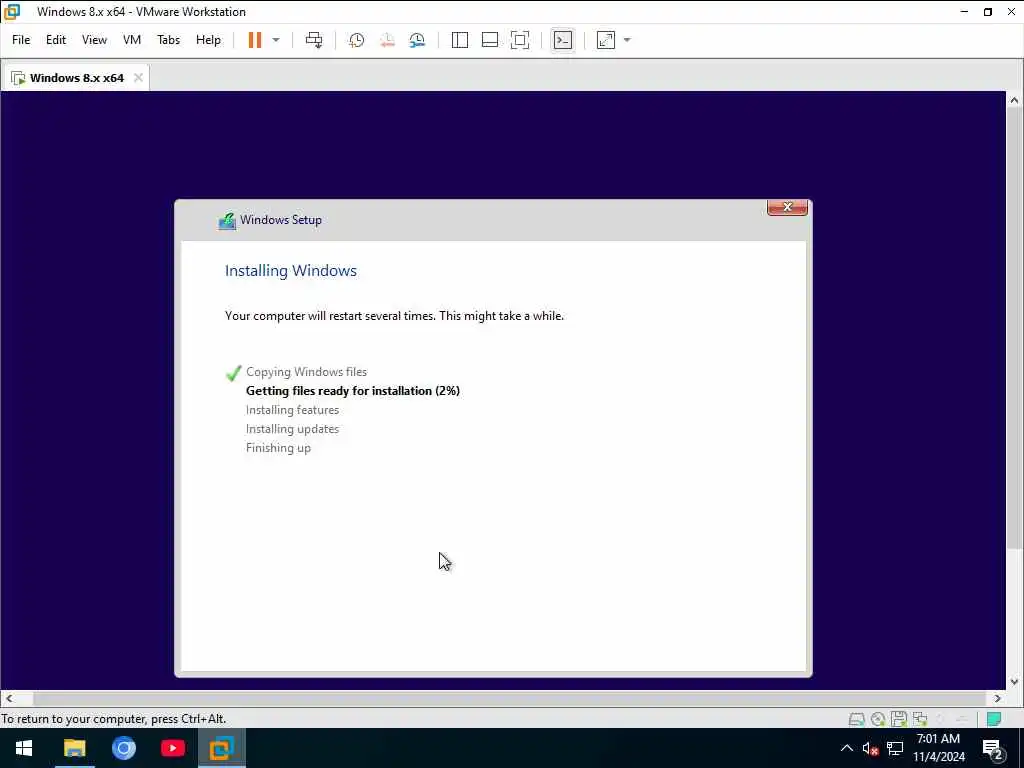Toggle the thumbnail bar icon

point(490,40)
